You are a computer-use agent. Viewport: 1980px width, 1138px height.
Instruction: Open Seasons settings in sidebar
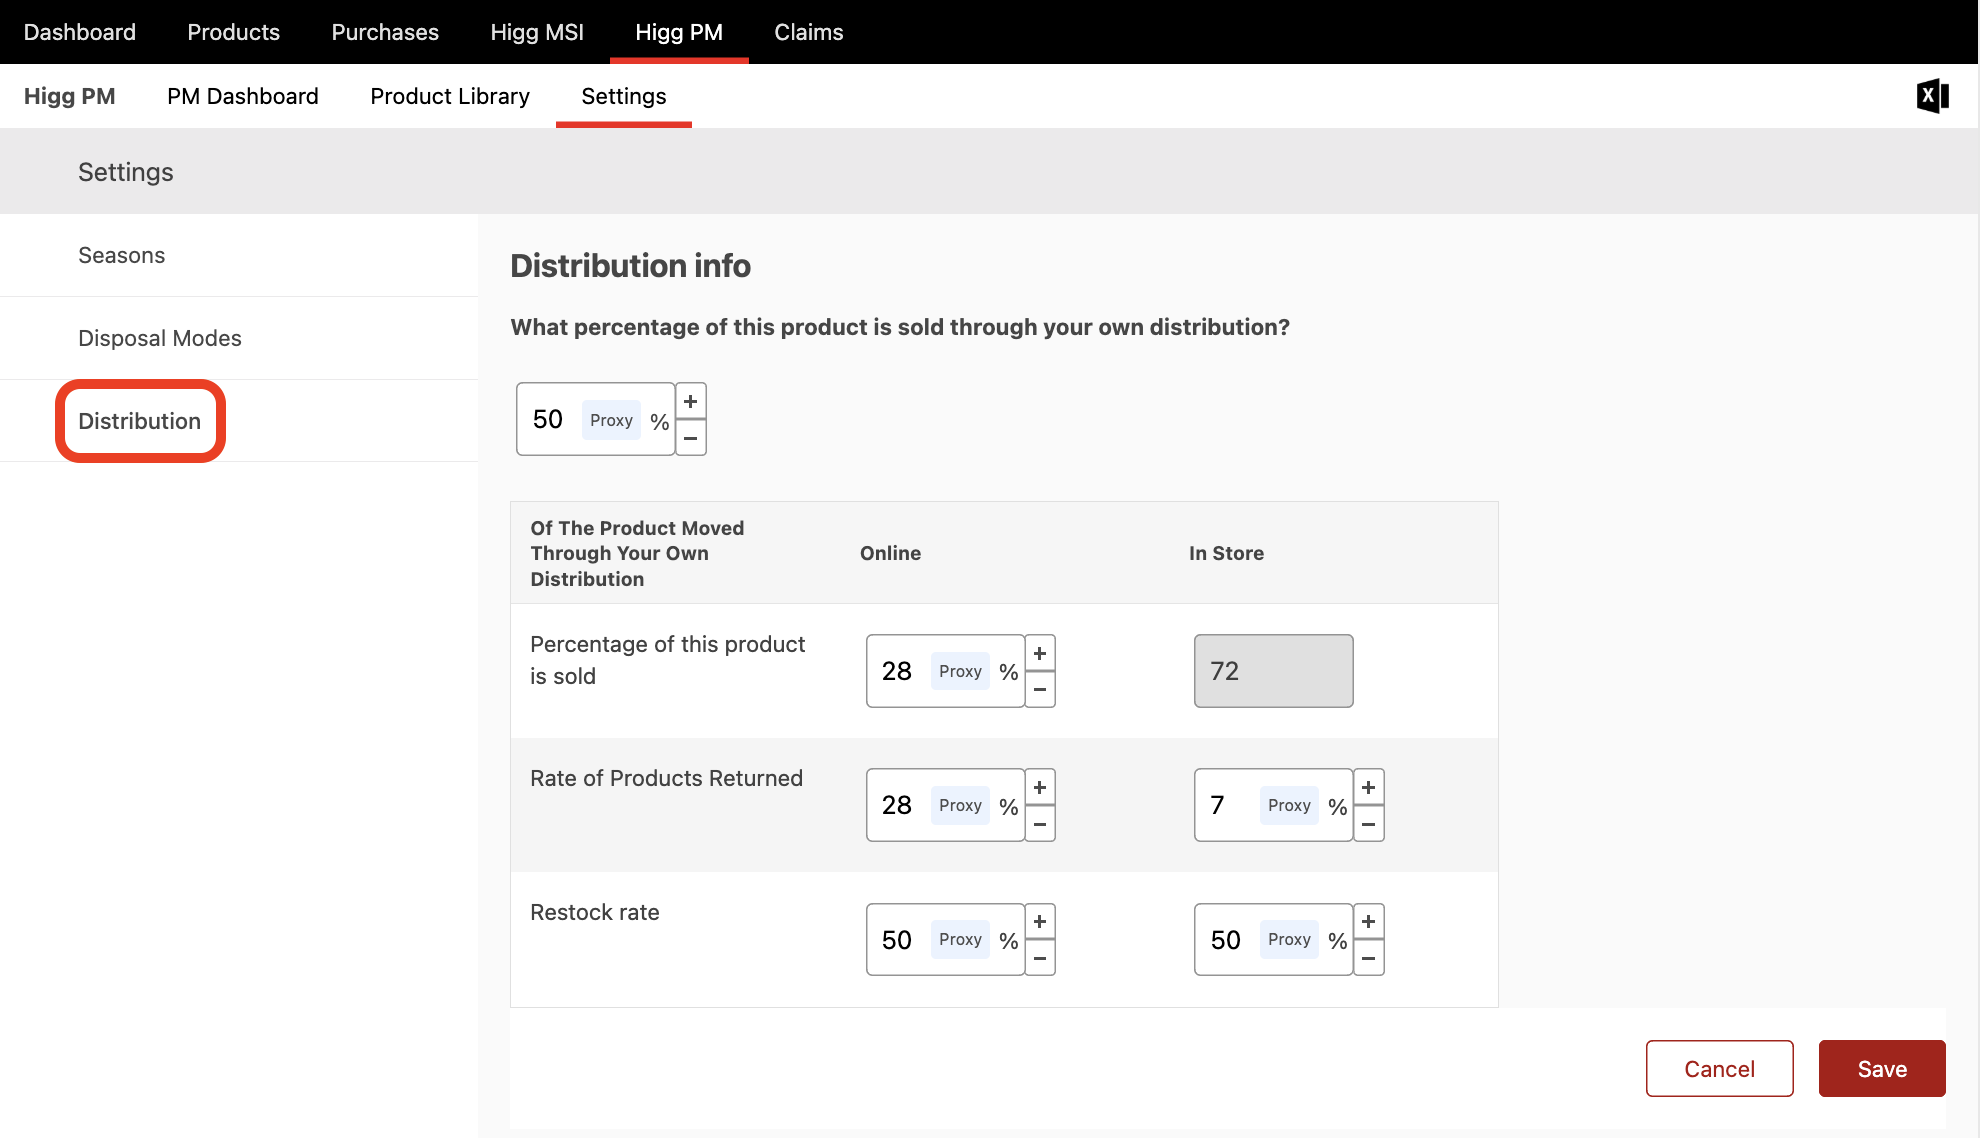click(239, 255)
